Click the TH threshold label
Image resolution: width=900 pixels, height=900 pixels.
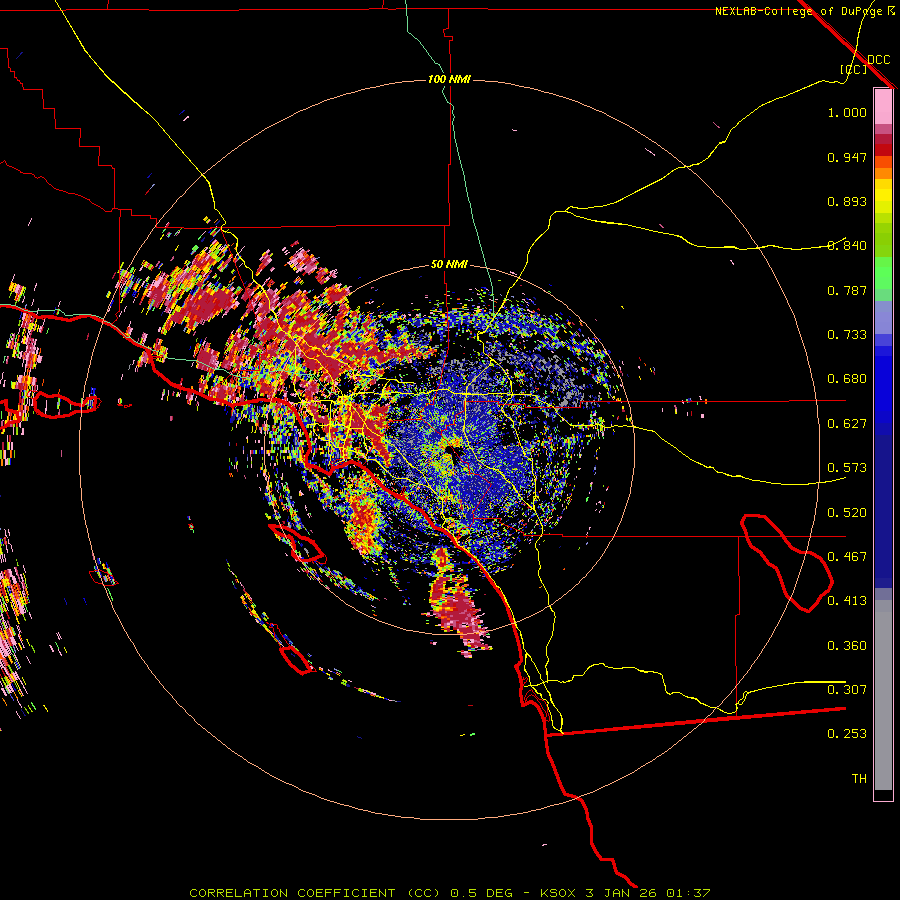pyautogui.click(x=859, y=779)
